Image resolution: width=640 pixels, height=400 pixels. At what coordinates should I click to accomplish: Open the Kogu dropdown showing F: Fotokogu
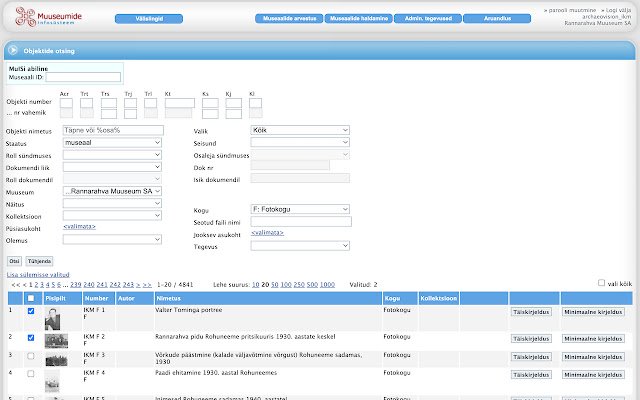(300, 209)
